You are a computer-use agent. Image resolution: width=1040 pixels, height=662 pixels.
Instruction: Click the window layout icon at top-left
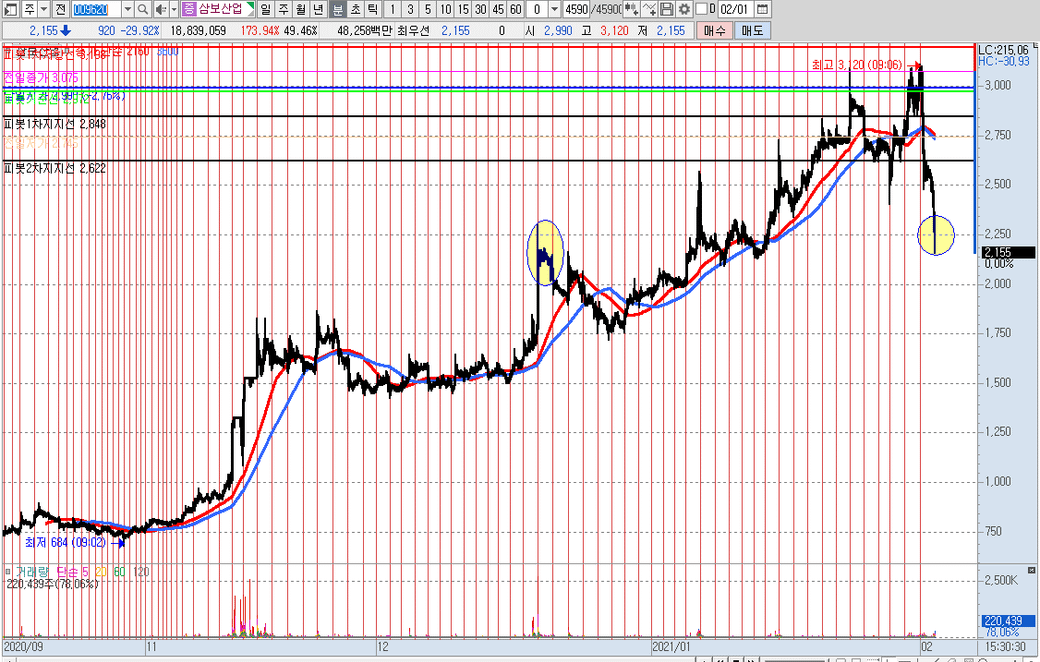pyautogui.click(x=10, y=9)
